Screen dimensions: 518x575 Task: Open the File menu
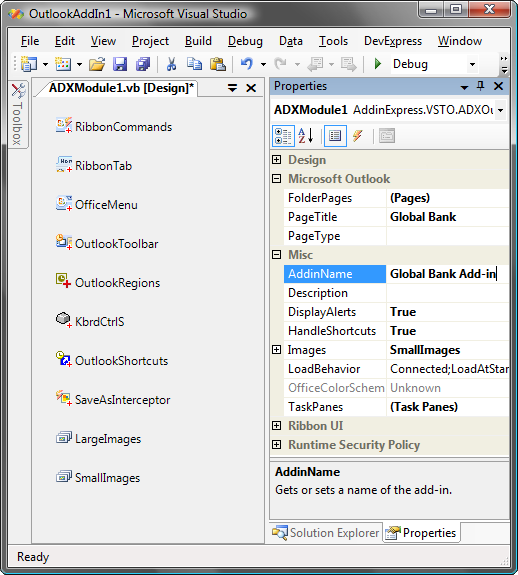[30, 41]
